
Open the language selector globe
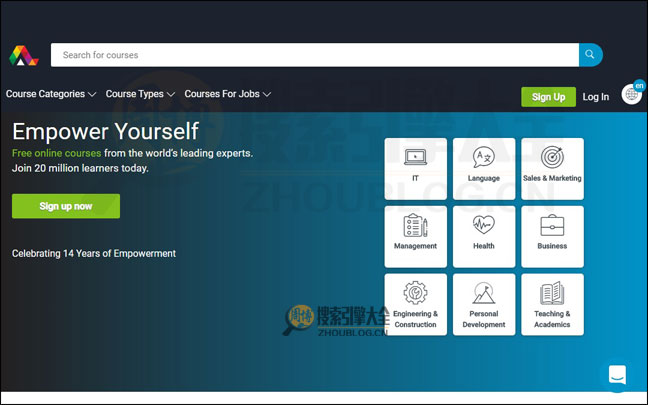pyautogui.click(x=632, y=94)
